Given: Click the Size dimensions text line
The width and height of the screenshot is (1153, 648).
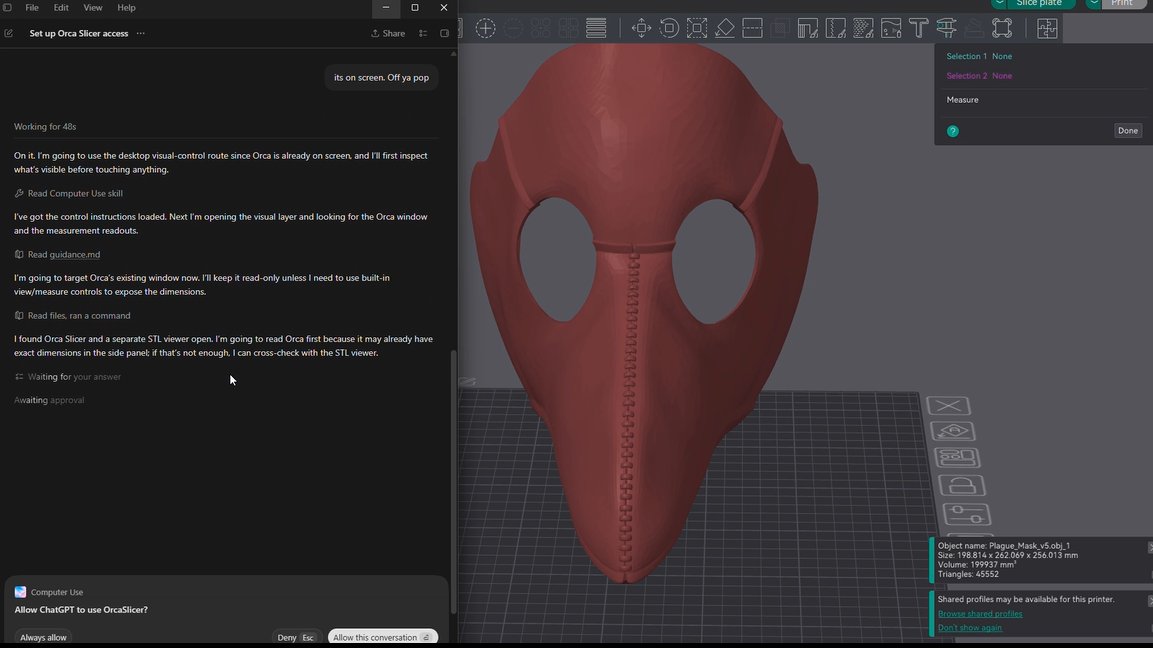Looking at the screenshot, I should pos(1007,555).
